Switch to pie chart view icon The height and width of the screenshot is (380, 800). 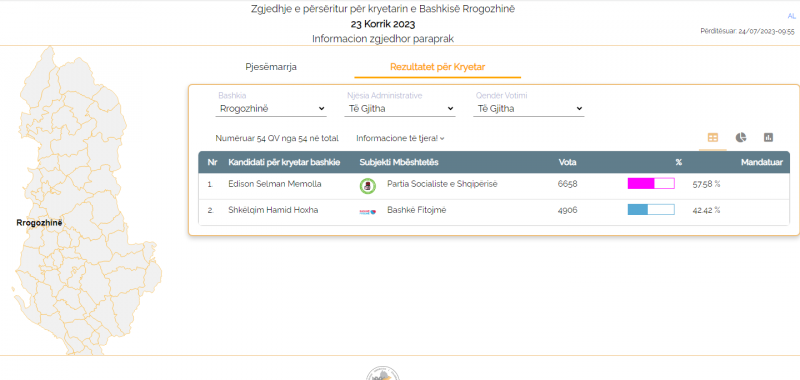(741, 137)
